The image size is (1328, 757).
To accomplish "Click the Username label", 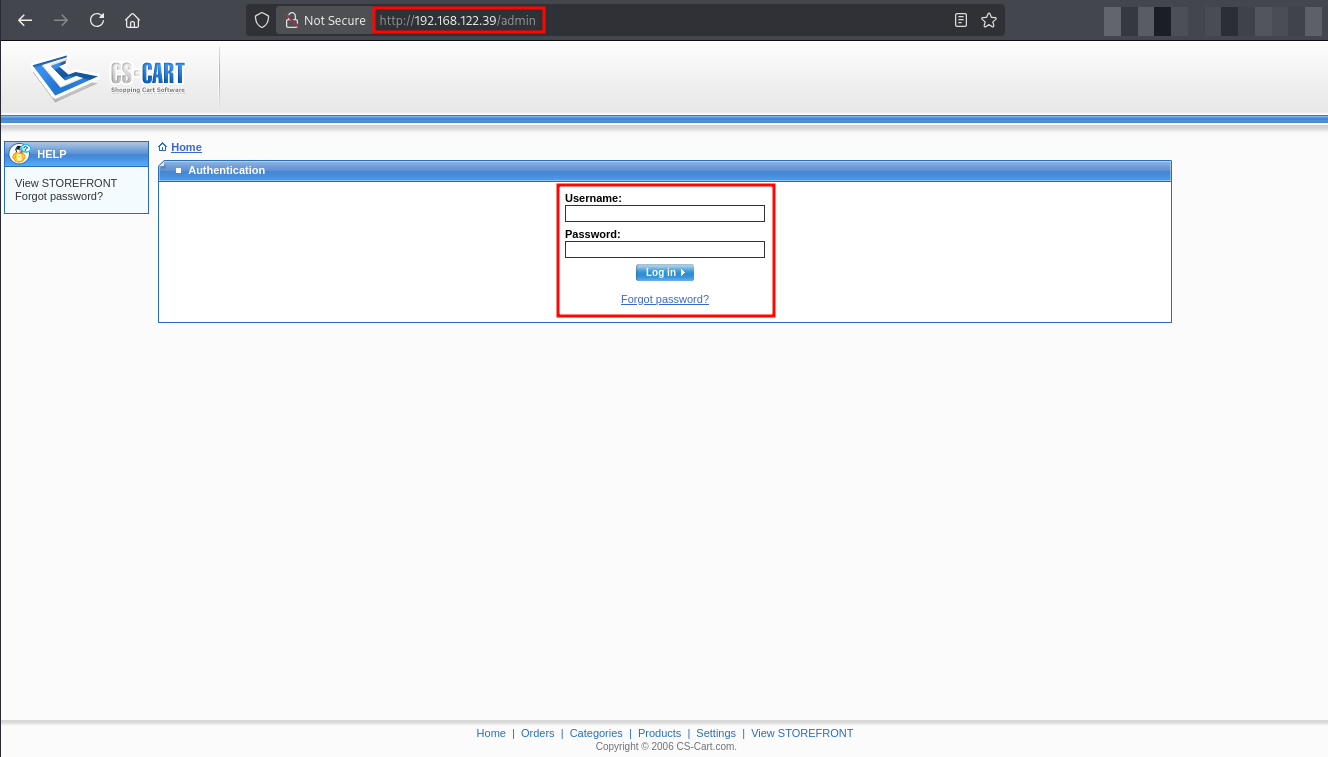I will 593,198.
